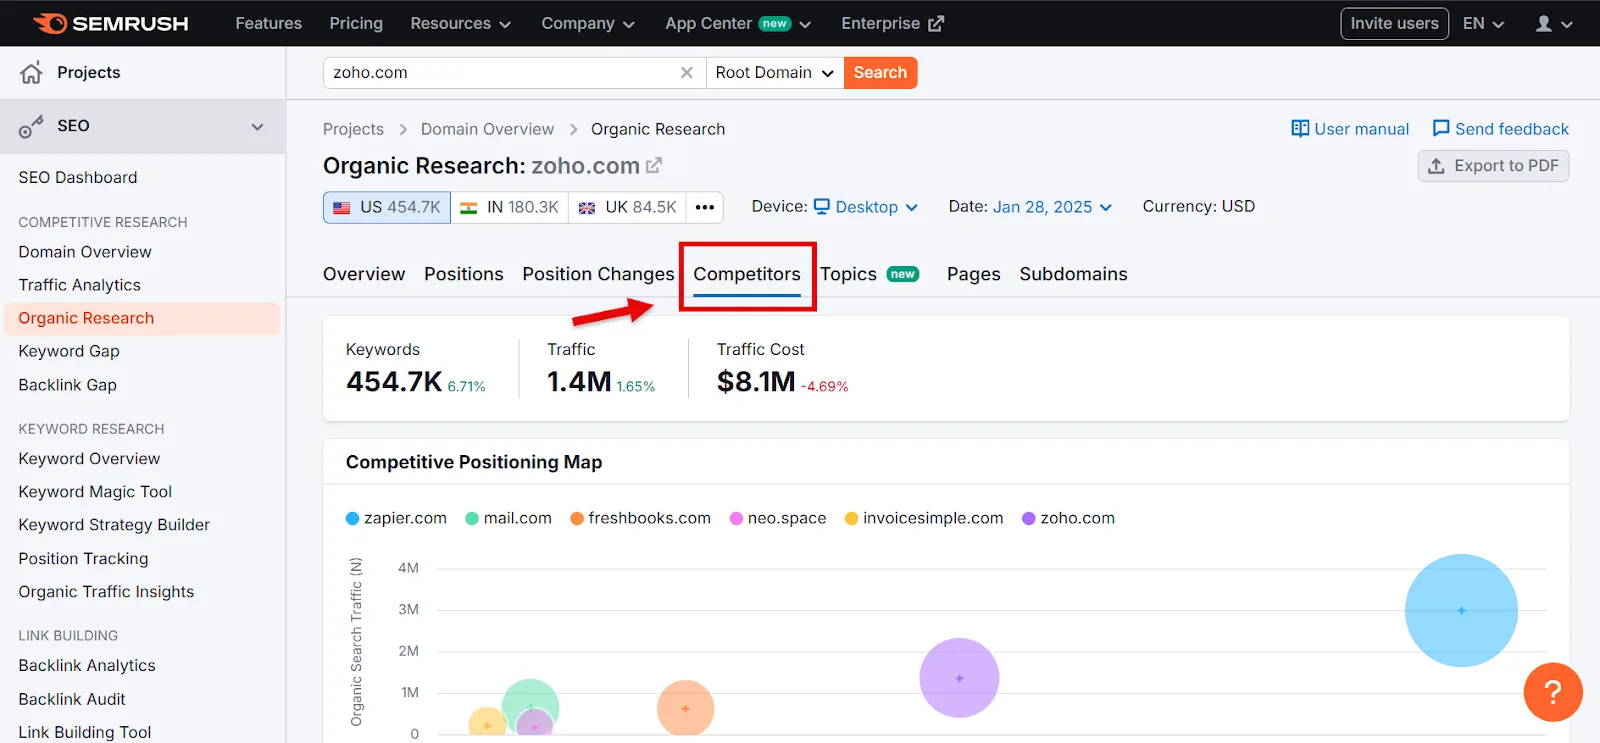Open Organic Research in sidebar
1600x743 pixels.
[x=142, y=318]
